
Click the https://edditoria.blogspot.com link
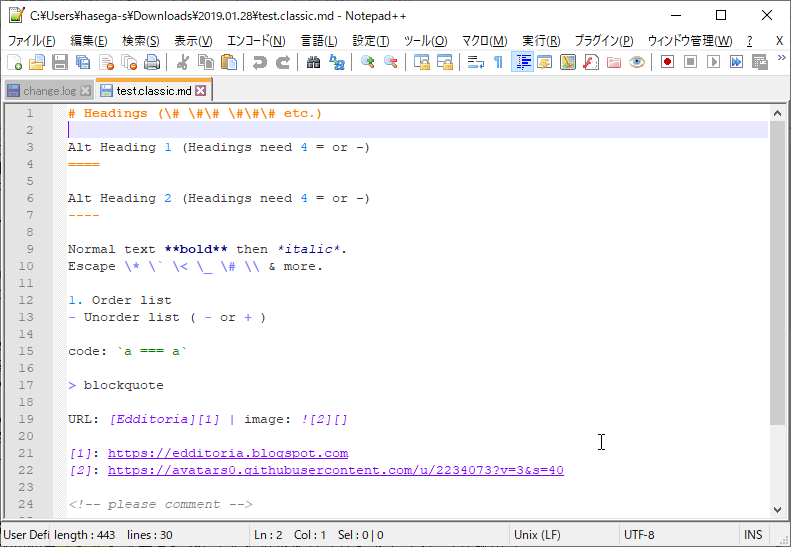pos(228,453)
